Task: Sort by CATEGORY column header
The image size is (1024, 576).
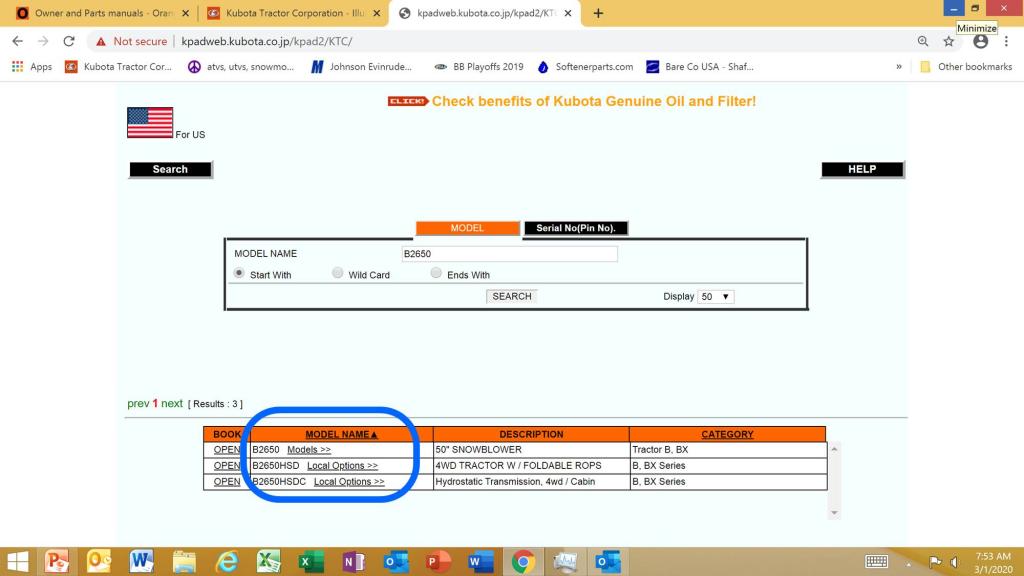Action: point(728,434)
